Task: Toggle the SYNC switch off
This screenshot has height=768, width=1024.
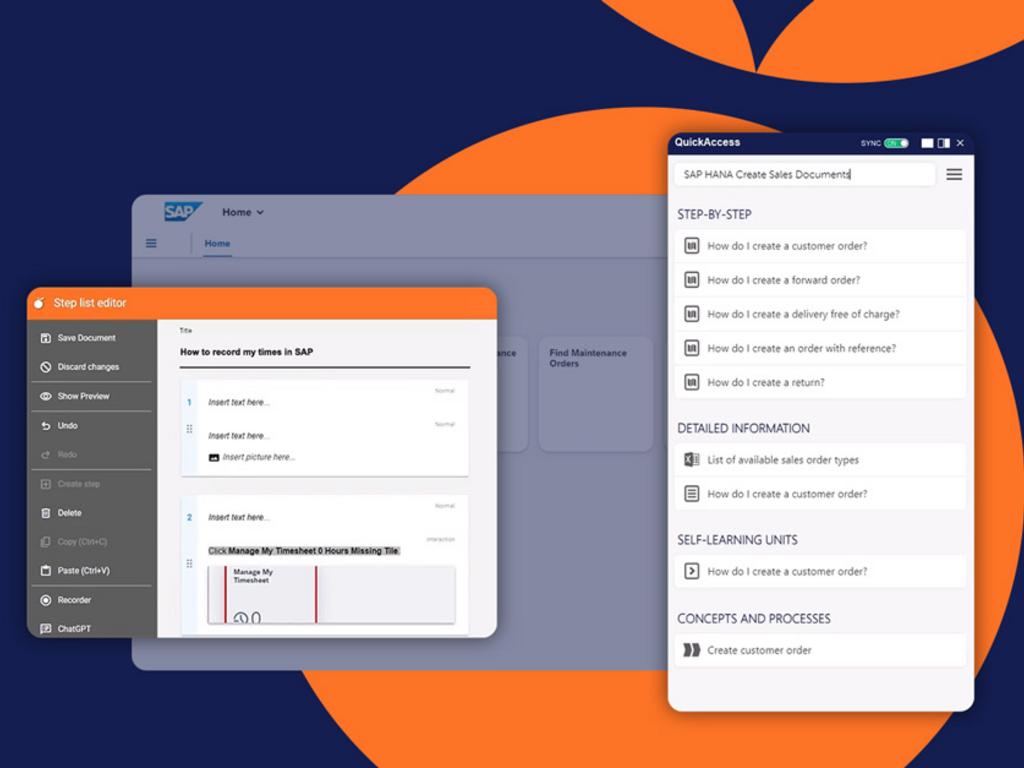Action: coord(896,143)
